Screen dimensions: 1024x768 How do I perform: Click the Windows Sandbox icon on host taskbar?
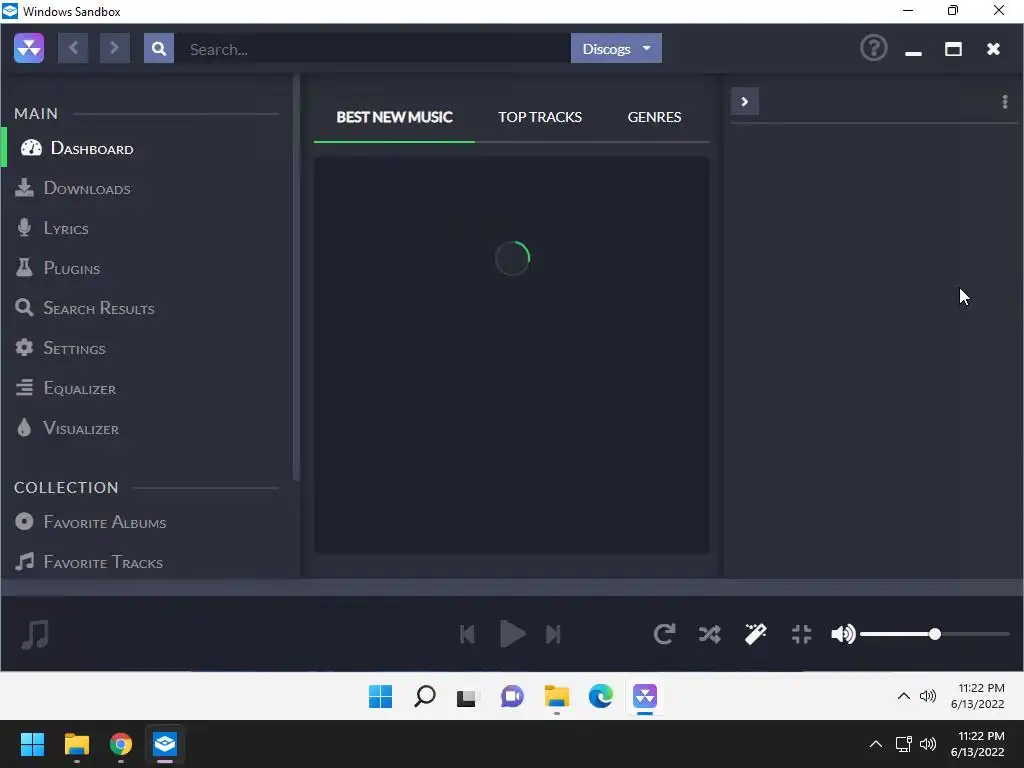(165, 744)
